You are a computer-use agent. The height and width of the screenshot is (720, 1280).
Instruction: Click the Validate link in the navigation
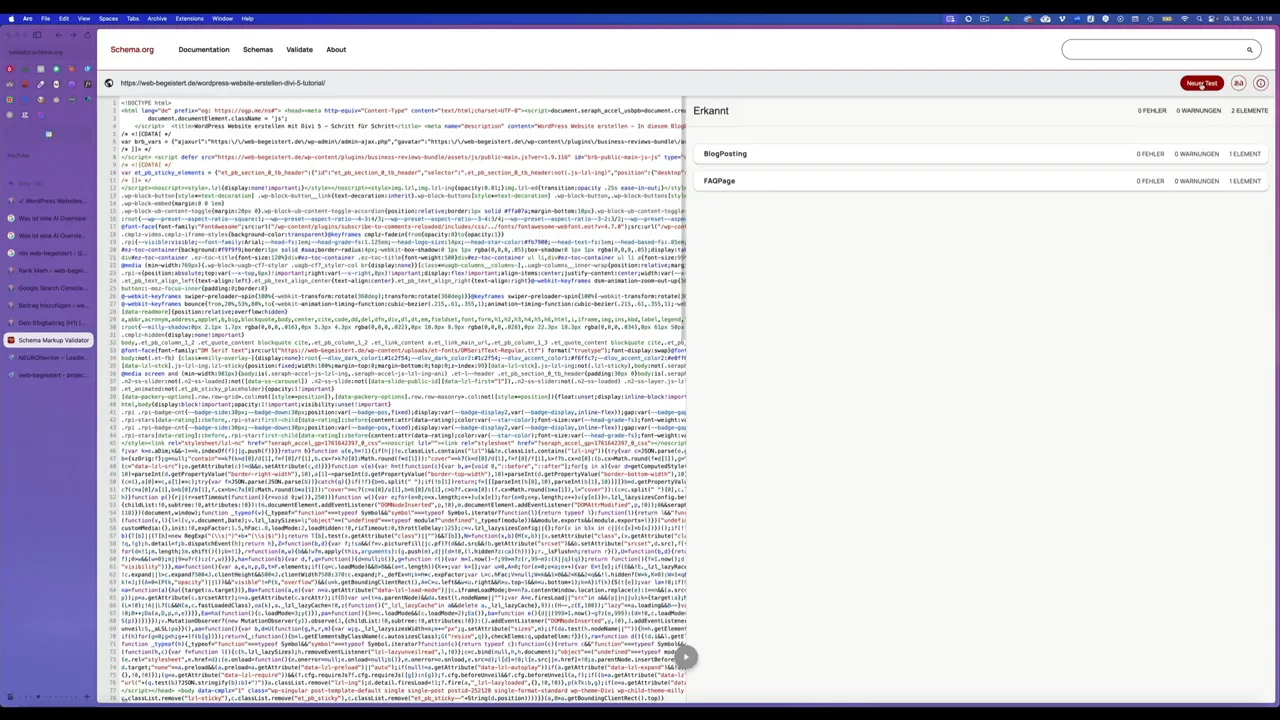pos(299,49)
